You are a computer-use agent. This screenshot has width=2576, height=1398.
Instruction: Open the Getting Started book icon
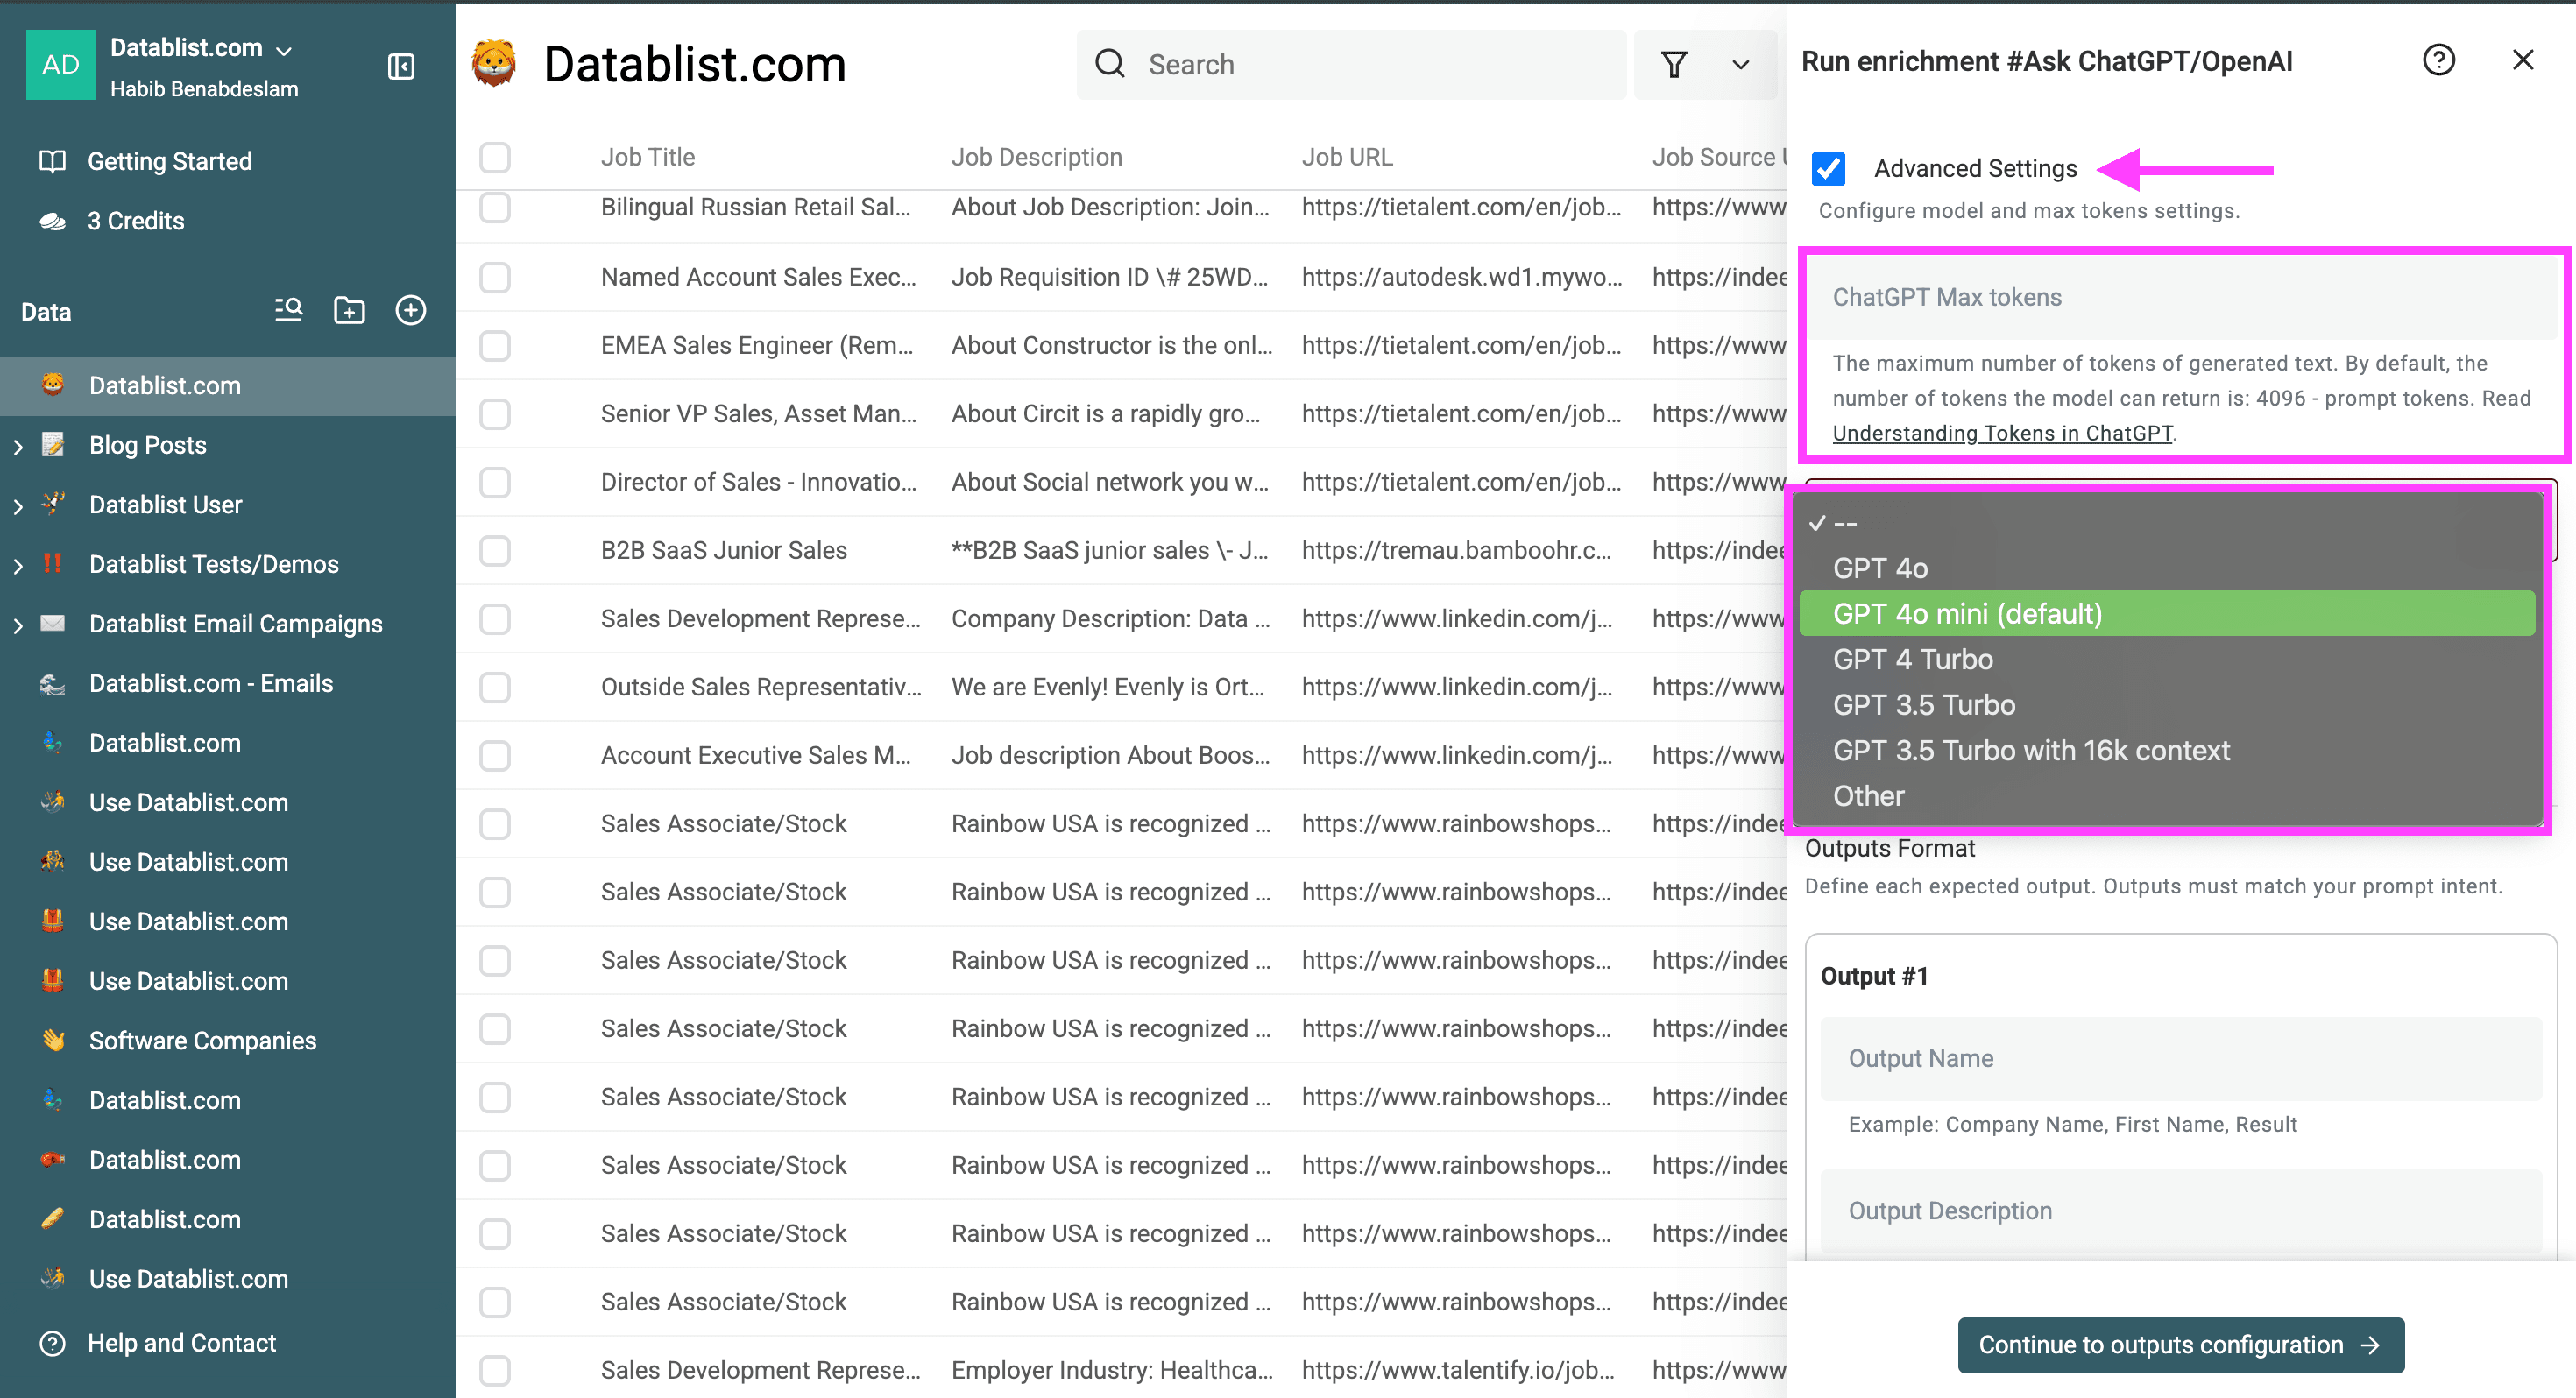click(52, 161)
